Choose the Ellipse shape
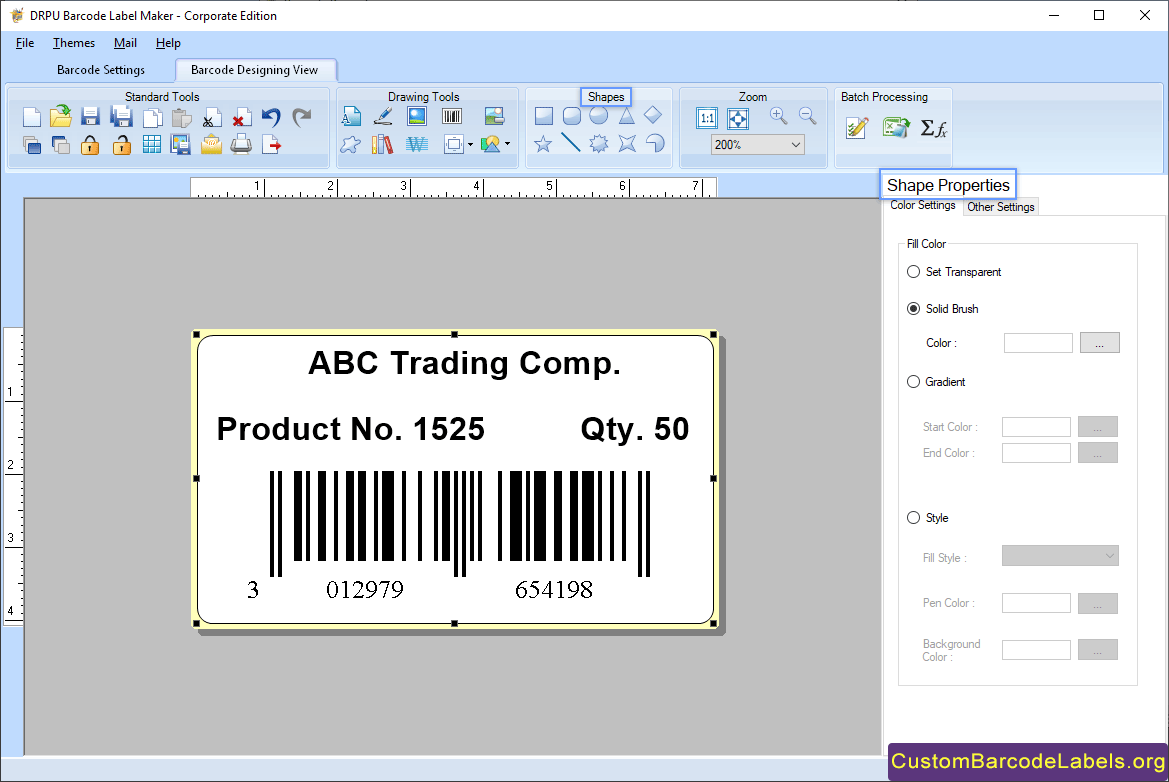Screen dimensions: 1169x782 point(599,116)
